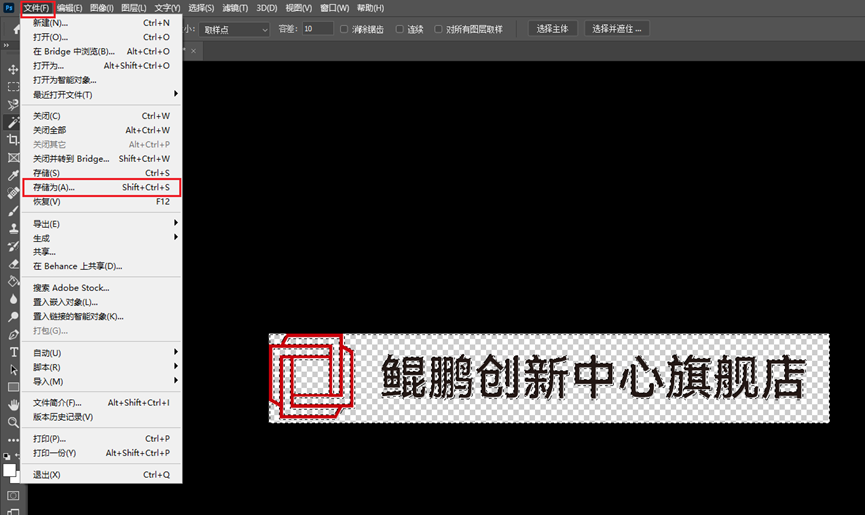The image size is (865, 515).
Task: Select the Clone Stamp tool
Action: point(13,228)
